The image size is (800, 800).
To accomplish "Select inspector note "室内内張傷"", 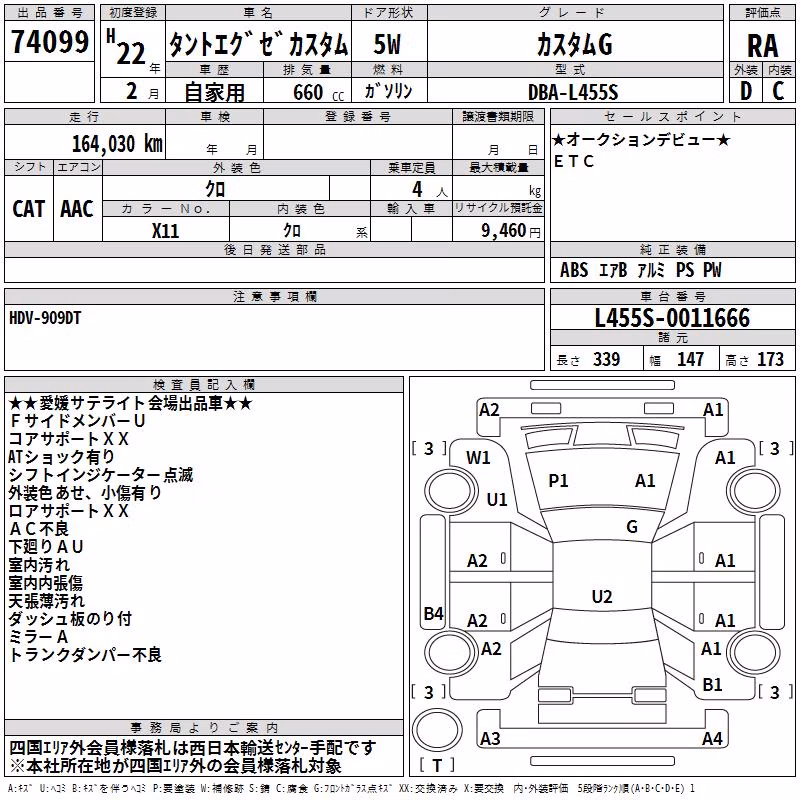I will pyautogui.click(x=46, y=583).
